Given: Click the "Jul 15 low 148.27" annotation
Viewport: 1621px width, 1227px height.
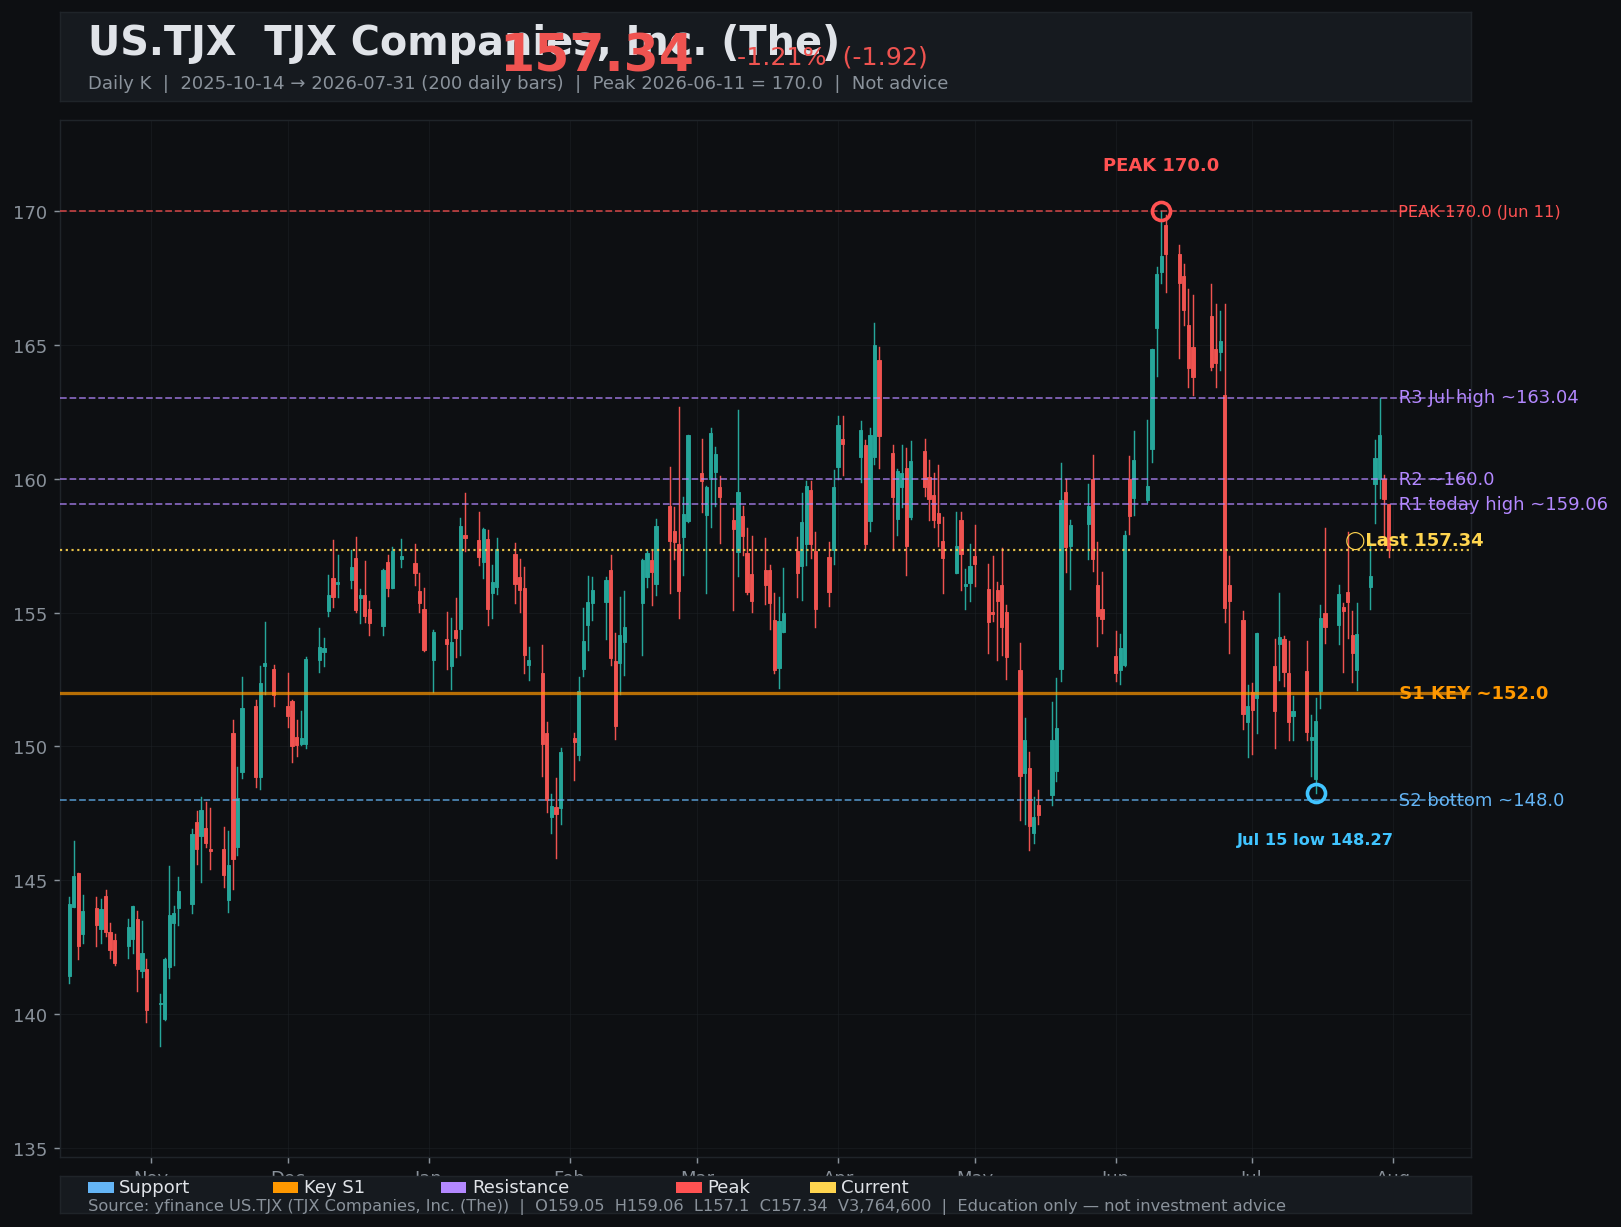Looking at the screenshot, I should point(1314,840).
